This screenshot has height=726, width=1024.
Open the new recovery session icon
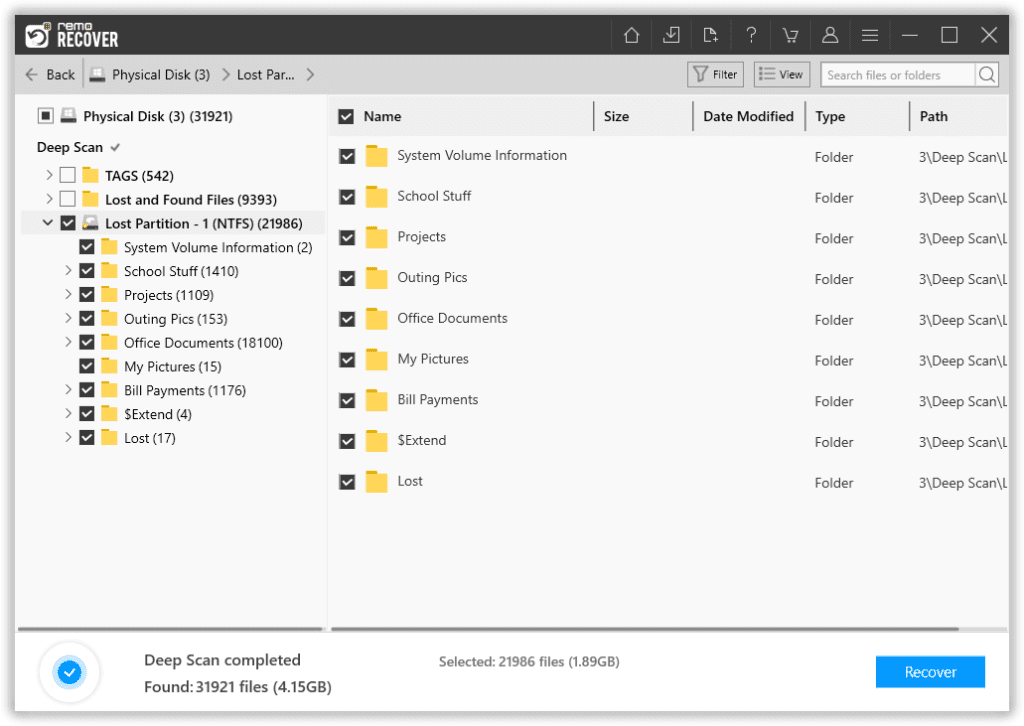tap(711, 34)
